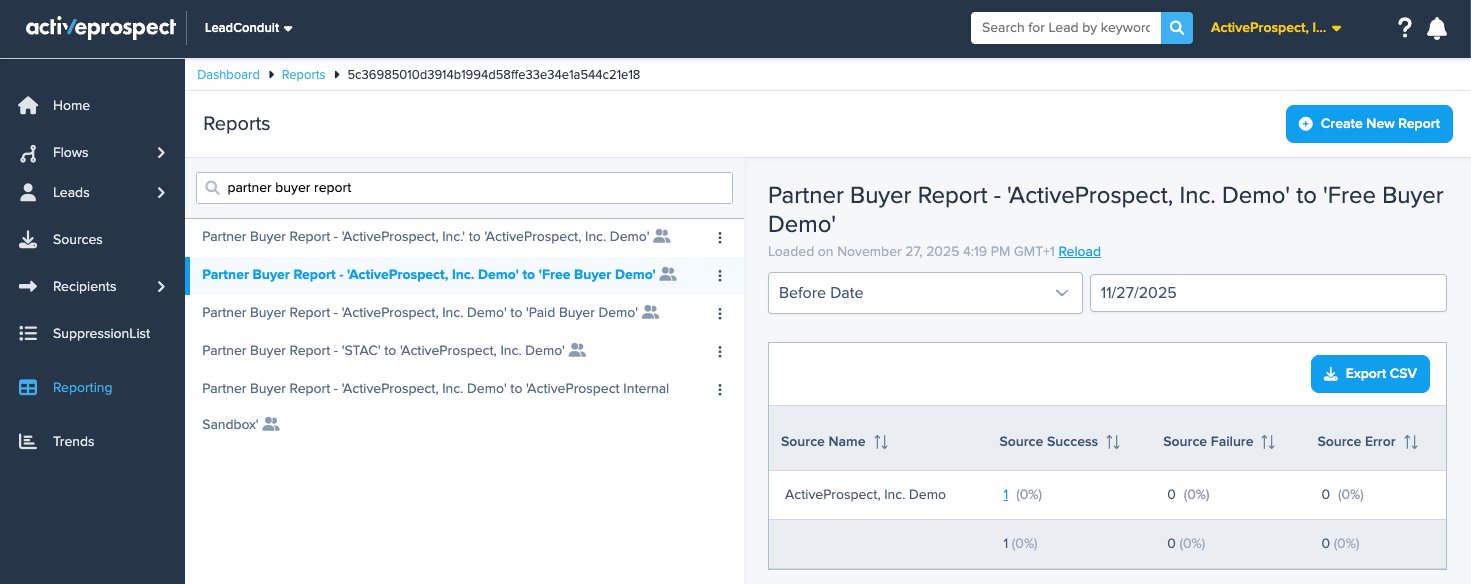
Task: Open the Before Date filter dropdown
Action: 924,293
